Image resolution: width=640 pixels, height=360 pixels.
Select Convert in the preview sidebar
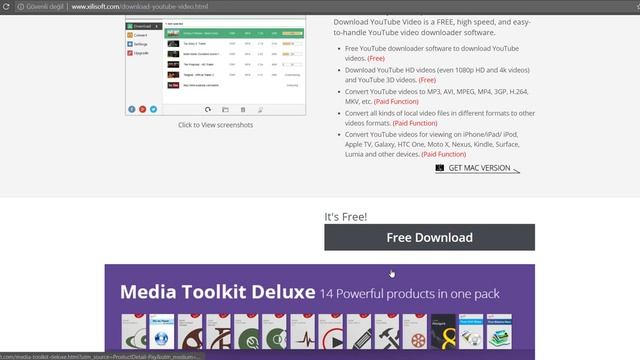pyautogui.click(x=137, y=35)
